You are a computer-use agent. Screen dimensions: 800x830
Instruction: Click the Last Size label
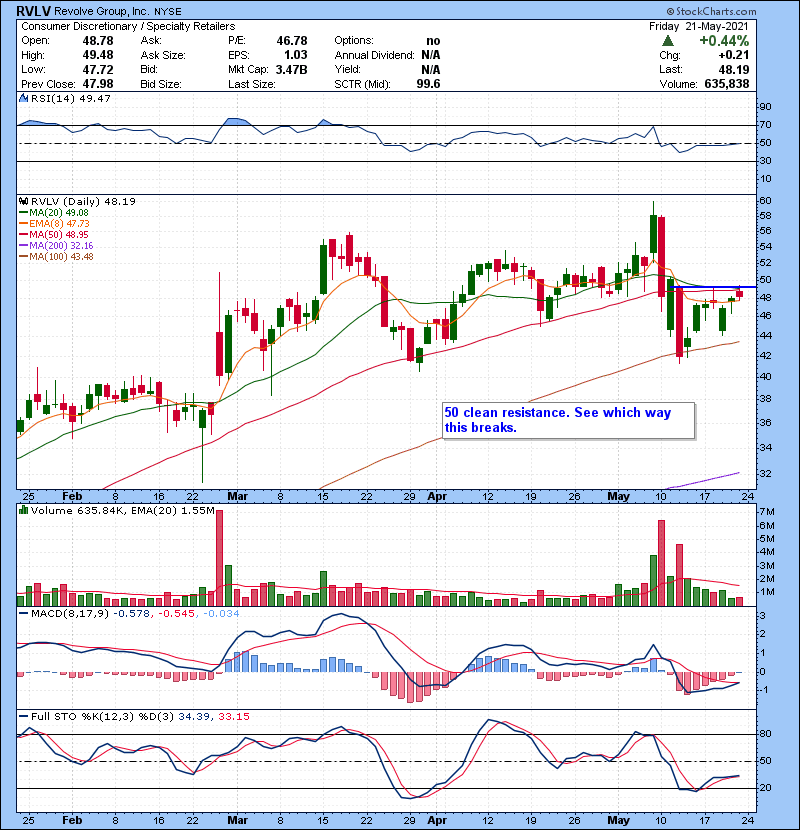pyautogui.click(x=252, y=84)
